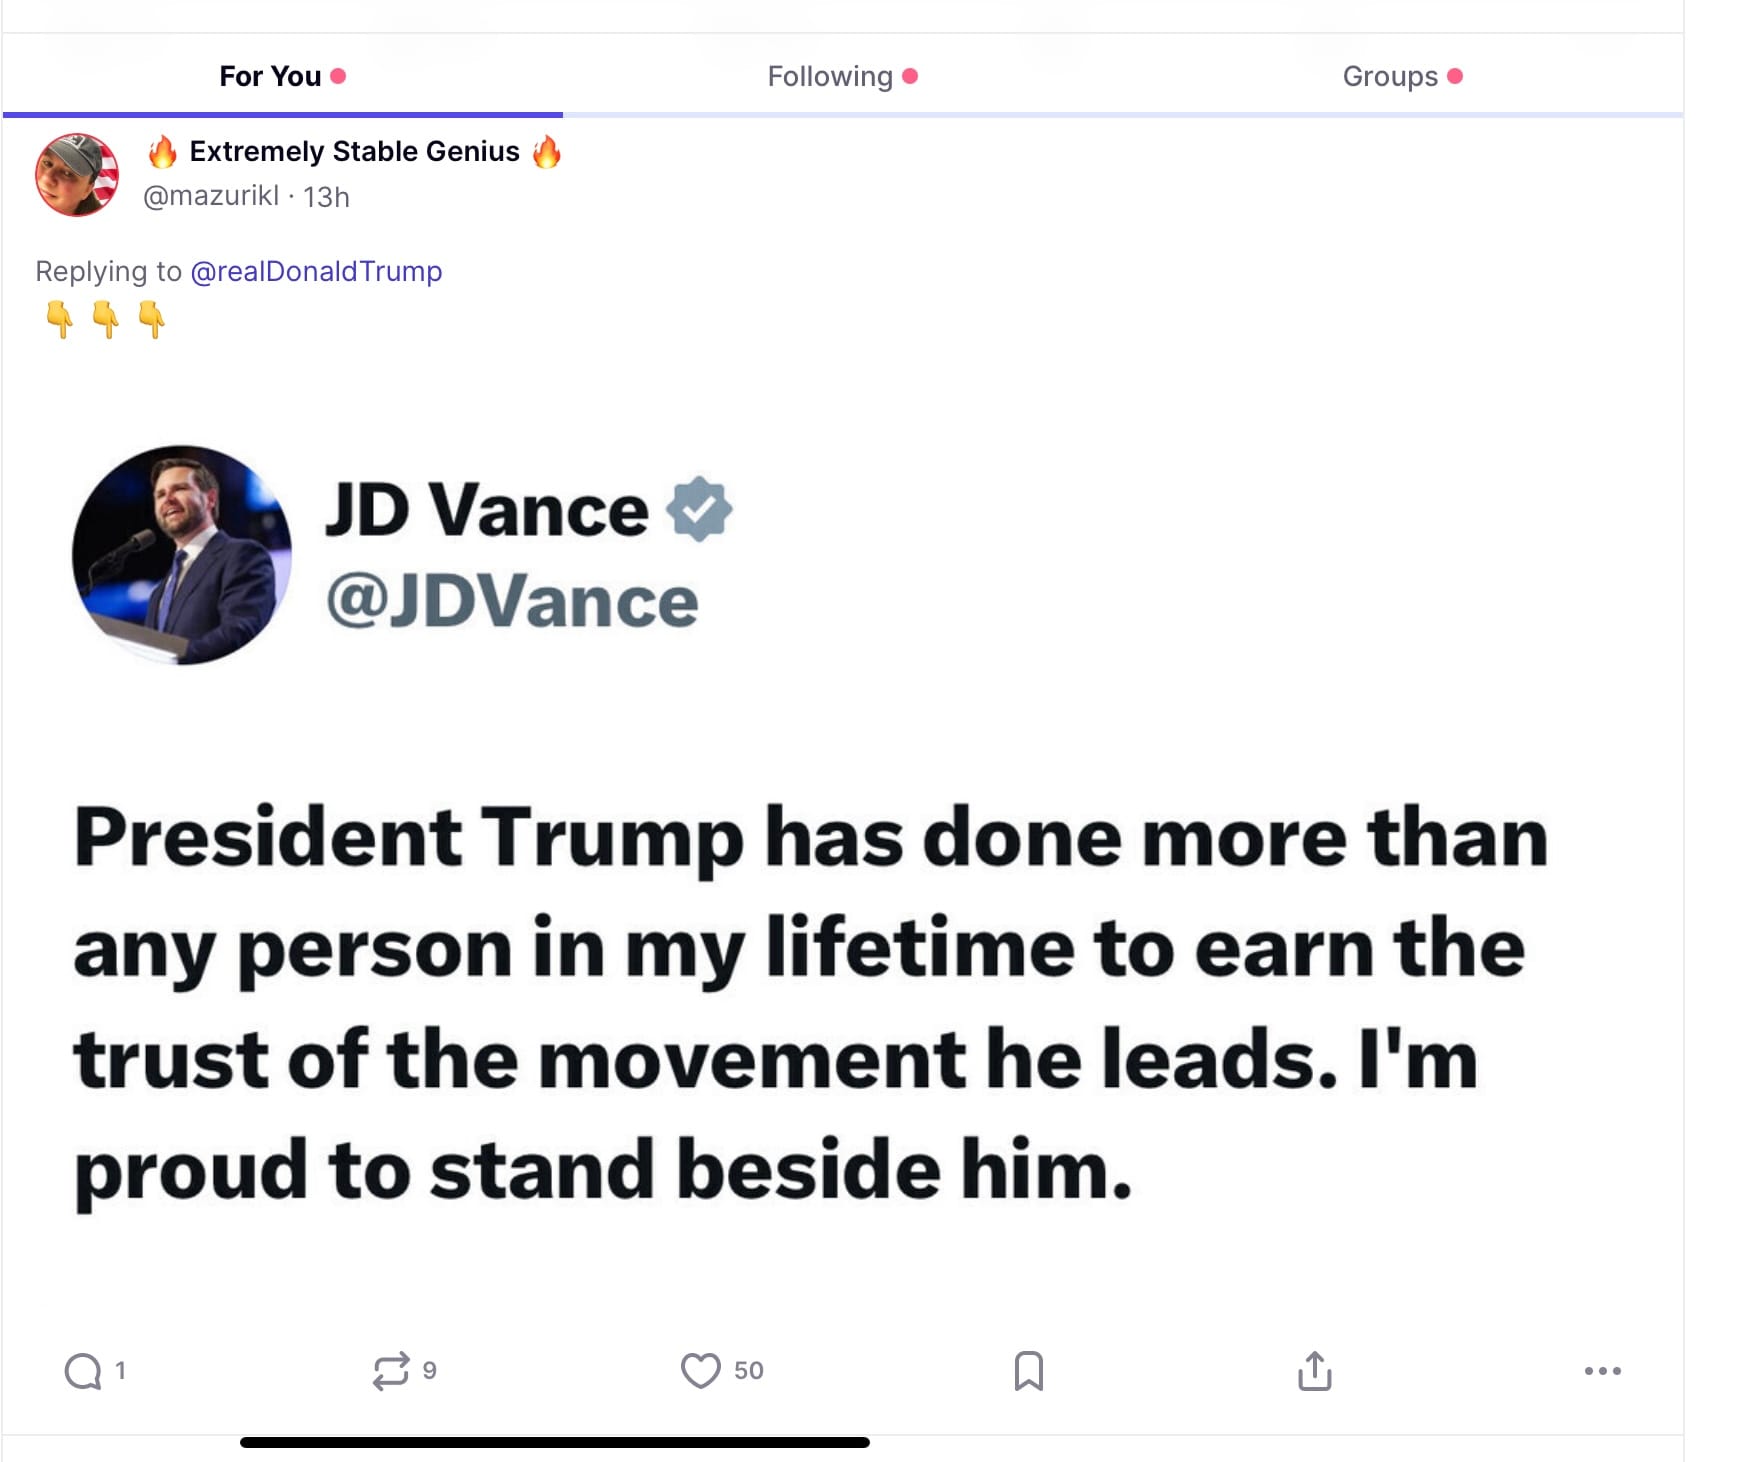Viewport: 1747px width, 1462px height.
Task: Tap the home indicator bar at bottom
Action: [x=555, y=1442]
